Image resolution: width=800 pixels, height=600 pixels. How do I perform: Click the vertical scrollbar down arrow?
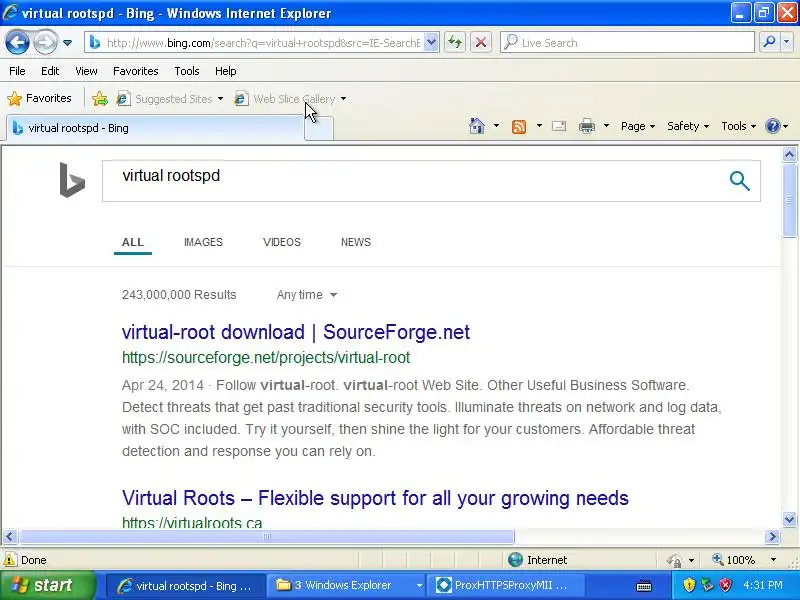tap(789, 520)
